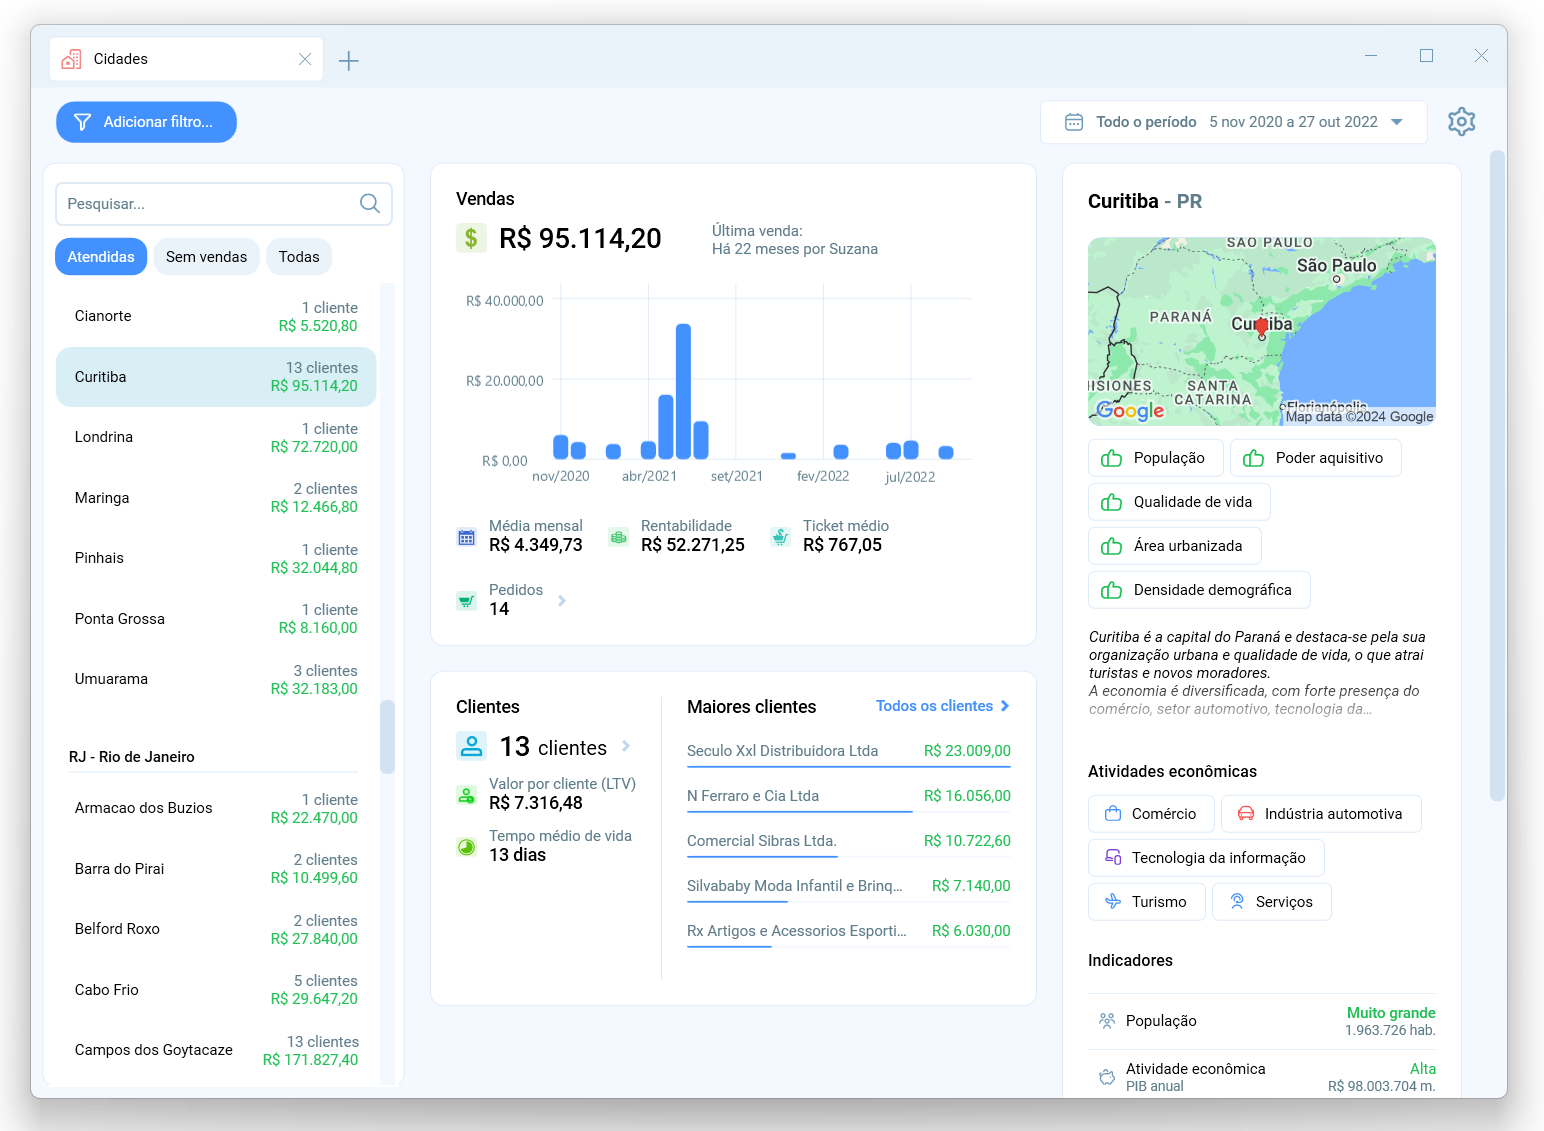1544x1131 pixels.
Task: Select Maringa in city list
Action: [x=216, y=498]
